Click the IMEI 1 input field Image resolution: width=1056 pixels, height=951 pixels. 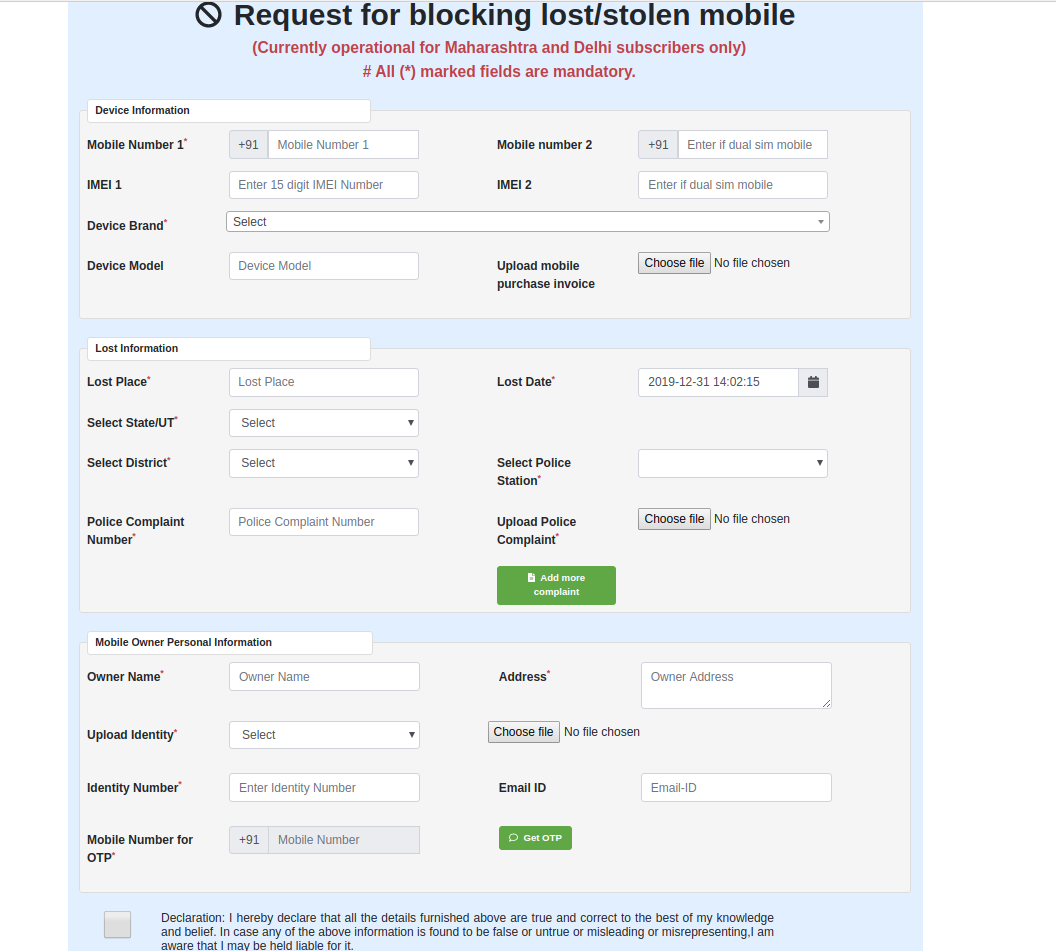click(324, 185)
